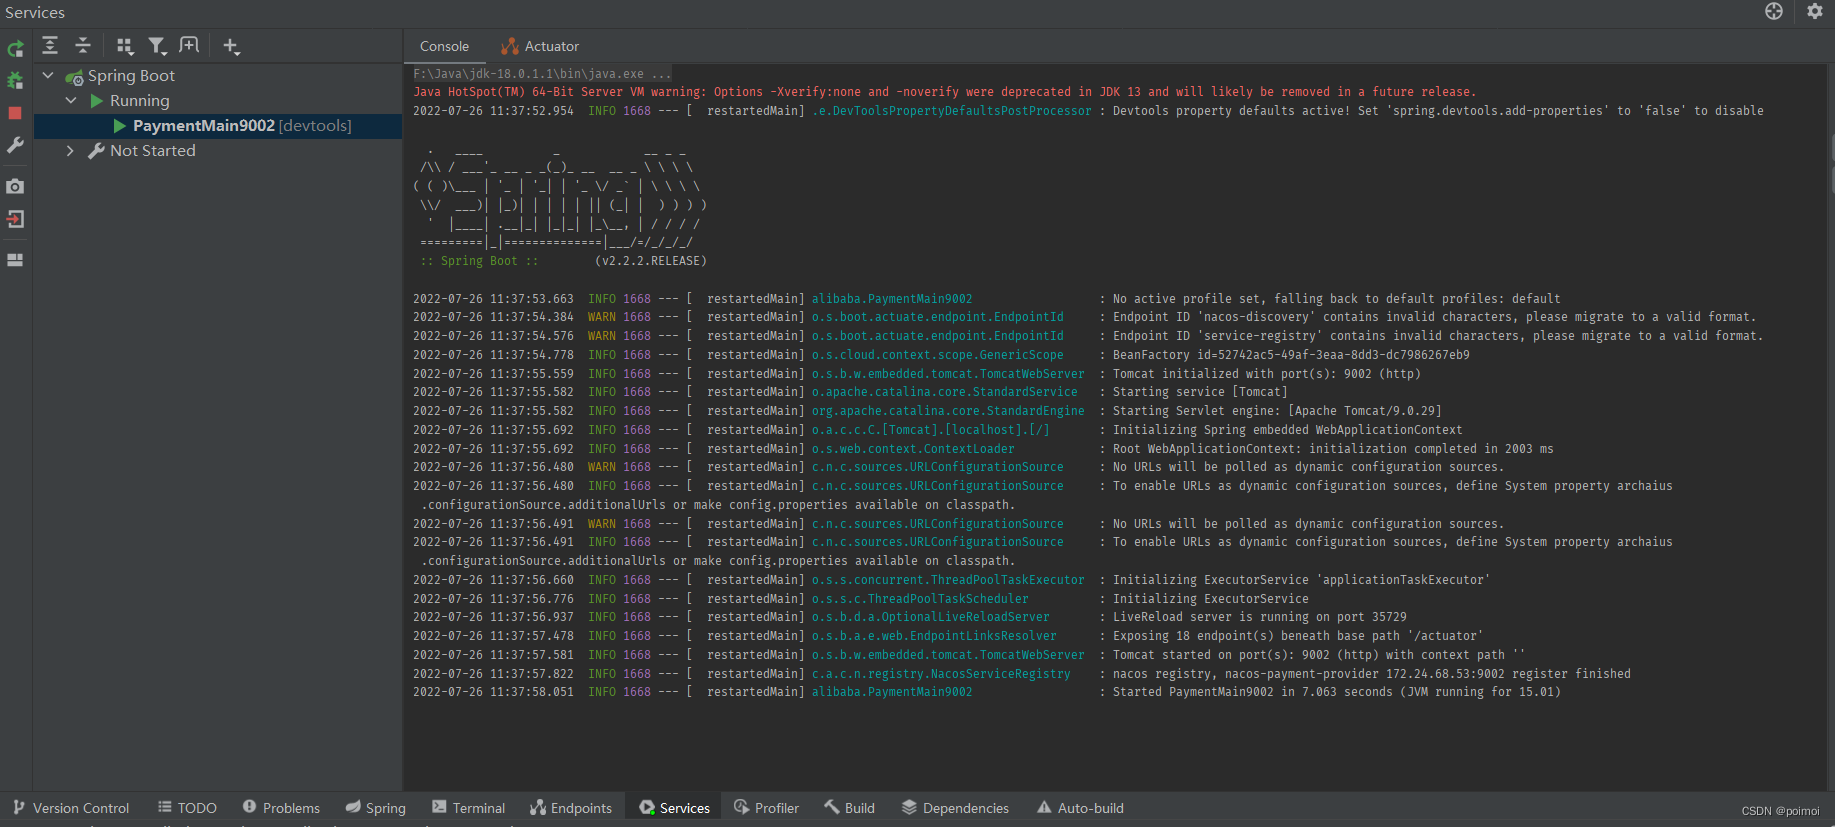Click the Add Service plus icon
Image resolution: width=1835 pixels, height=827 pixels.
tap(231, 46)
